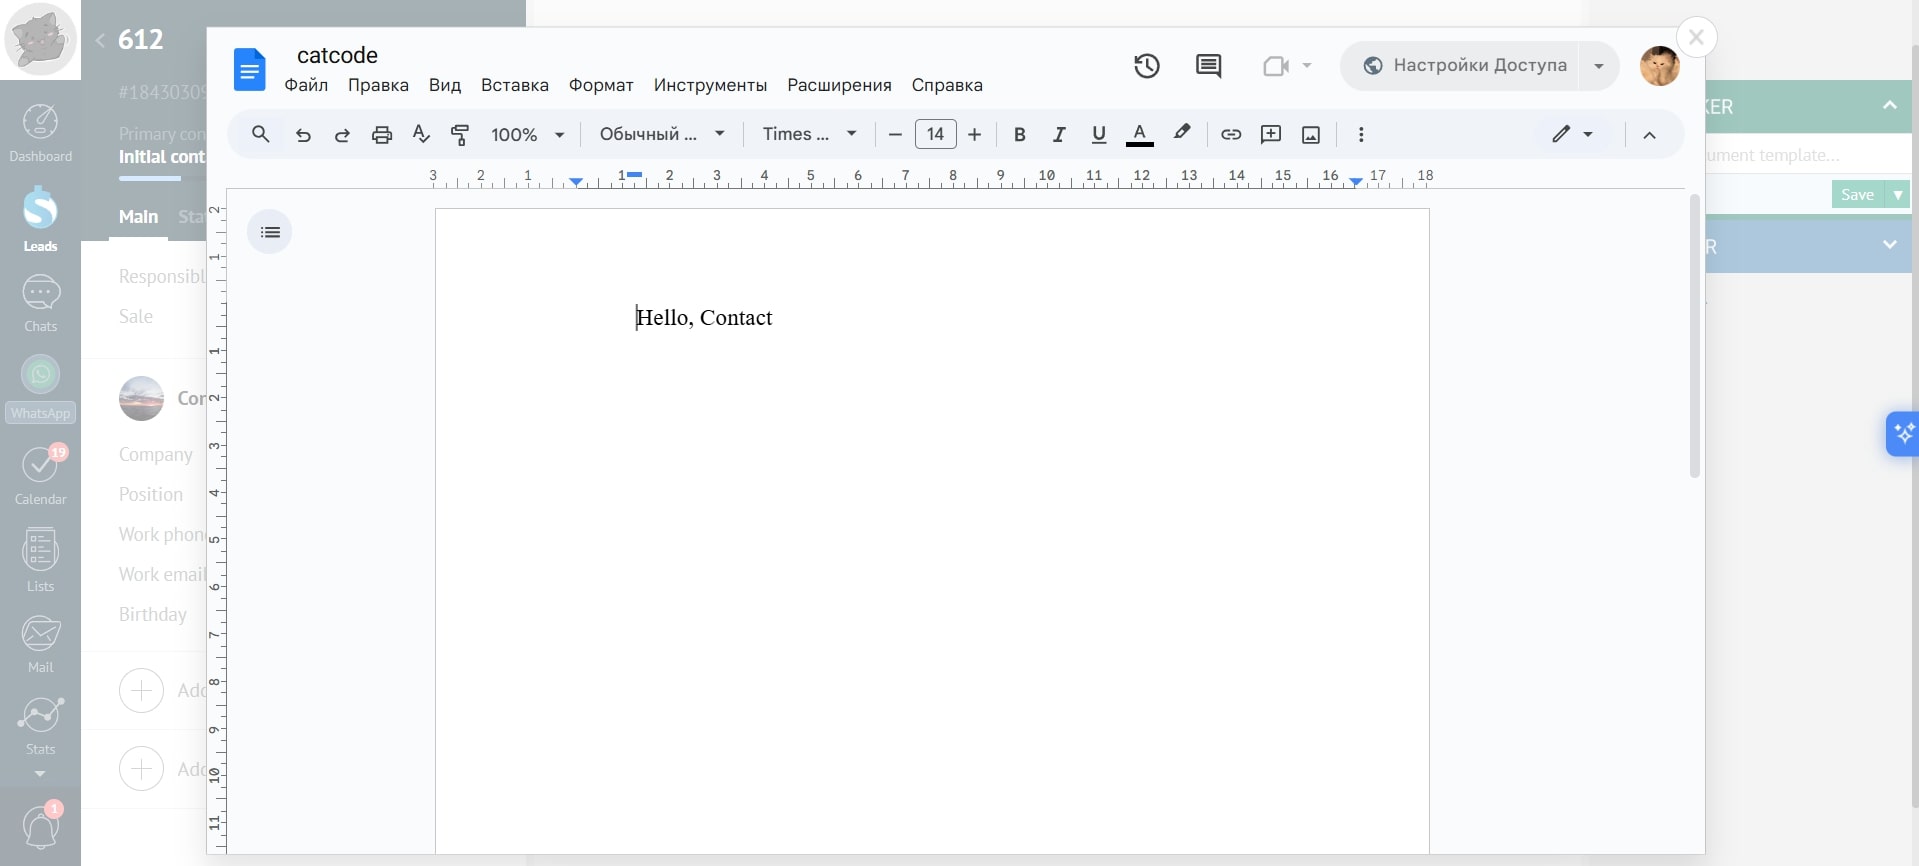Click the spell check icon

point(421,135)
